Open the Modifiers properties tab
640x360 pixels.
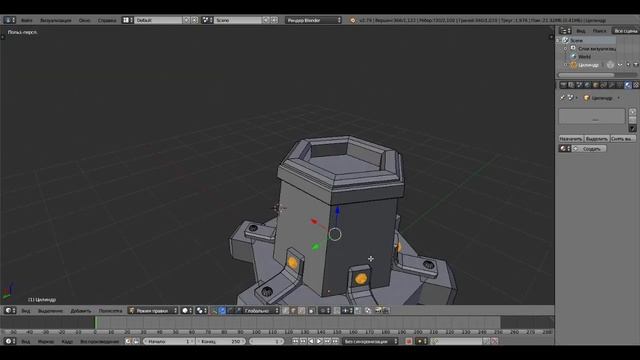click(x=611, y=85)
